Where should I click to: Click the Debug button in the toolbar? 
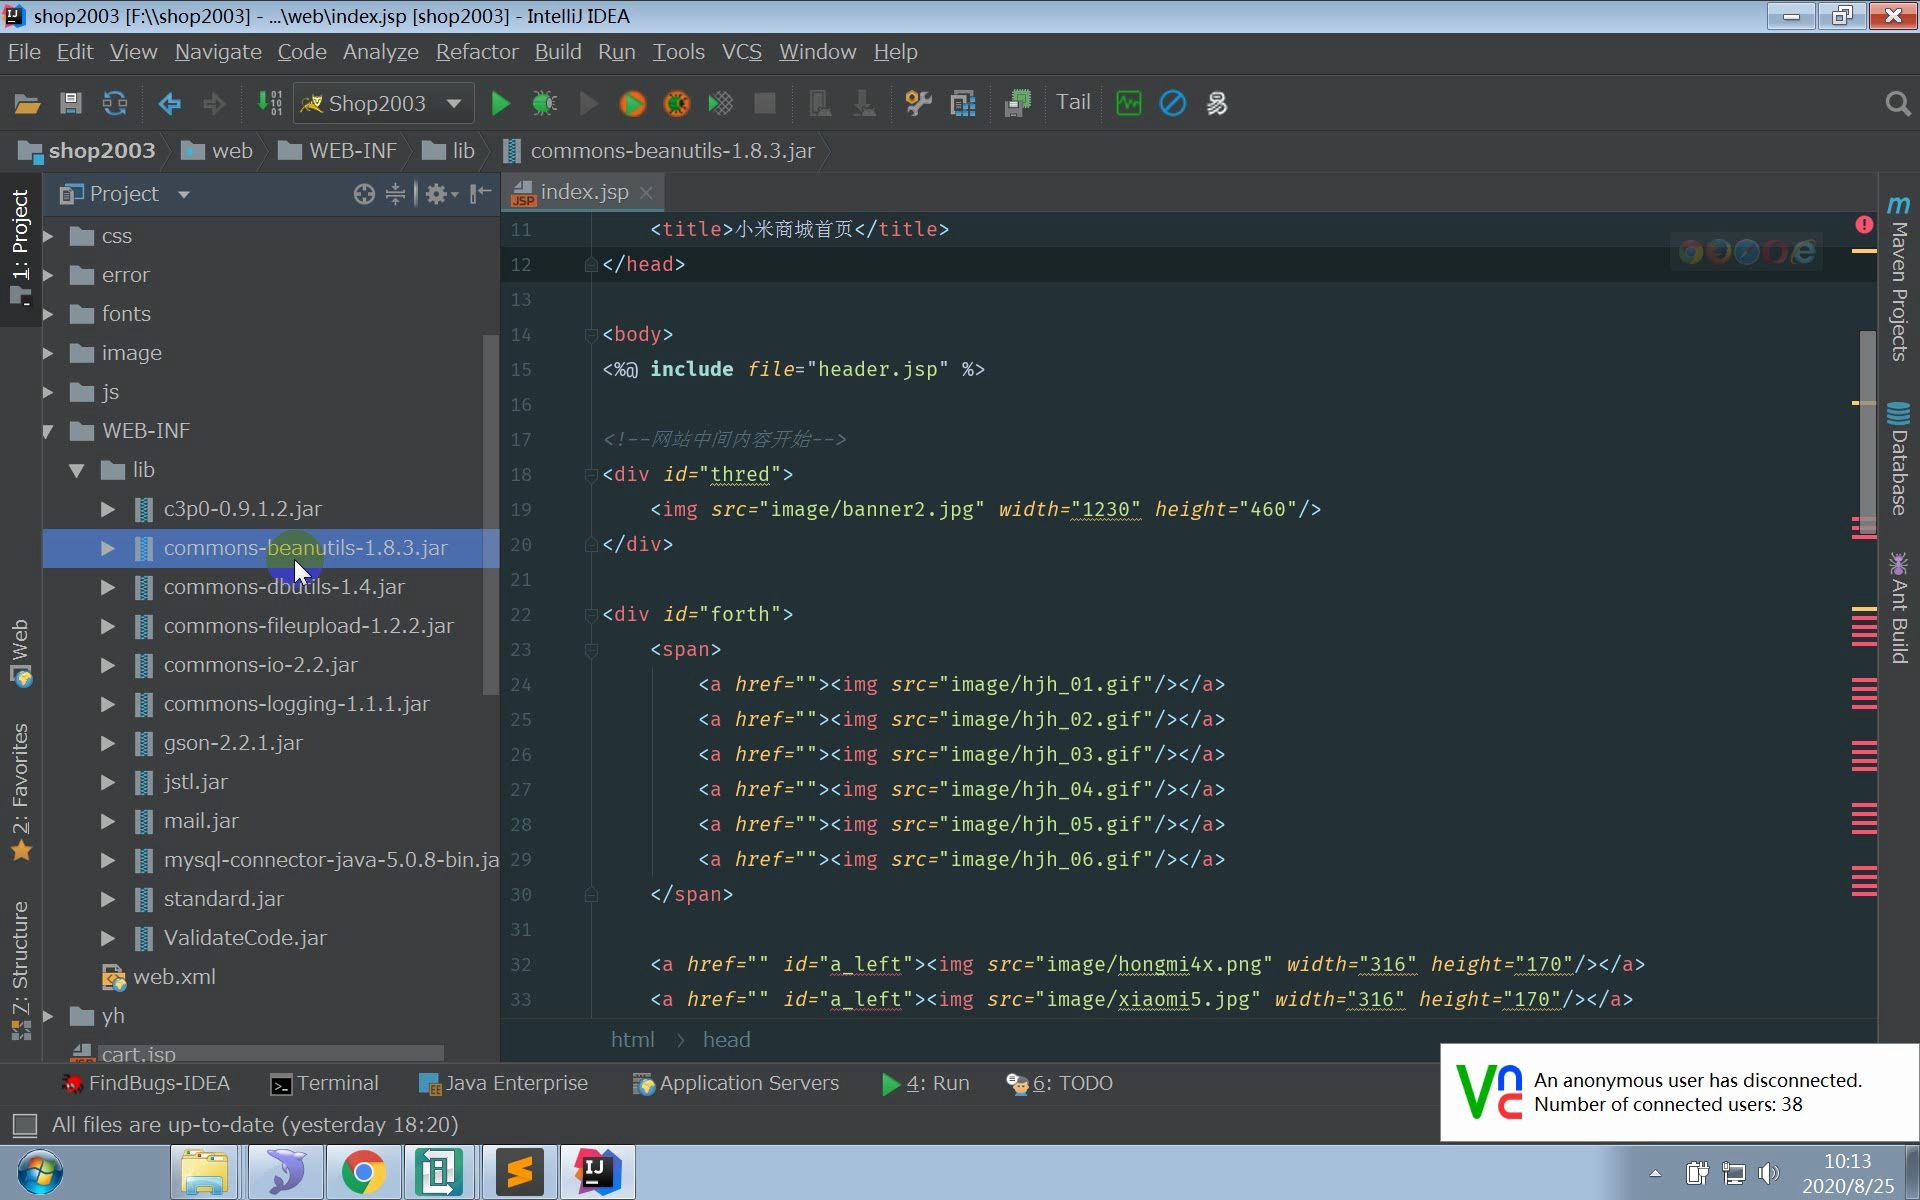pyautogui.click(x=545, y=102)
